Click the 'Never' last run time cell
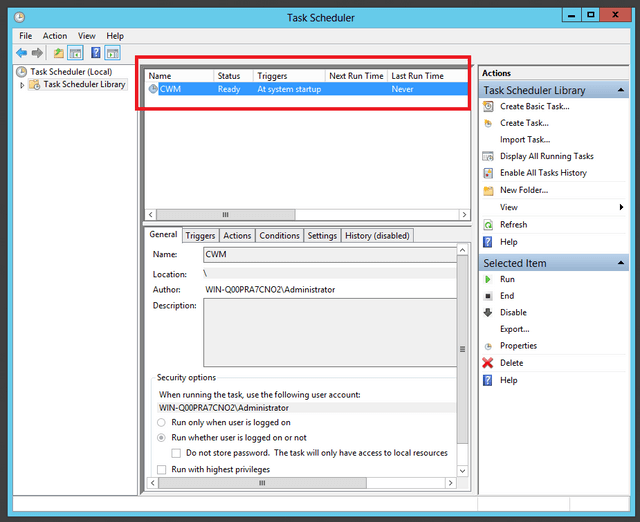 tap(402, 89)
